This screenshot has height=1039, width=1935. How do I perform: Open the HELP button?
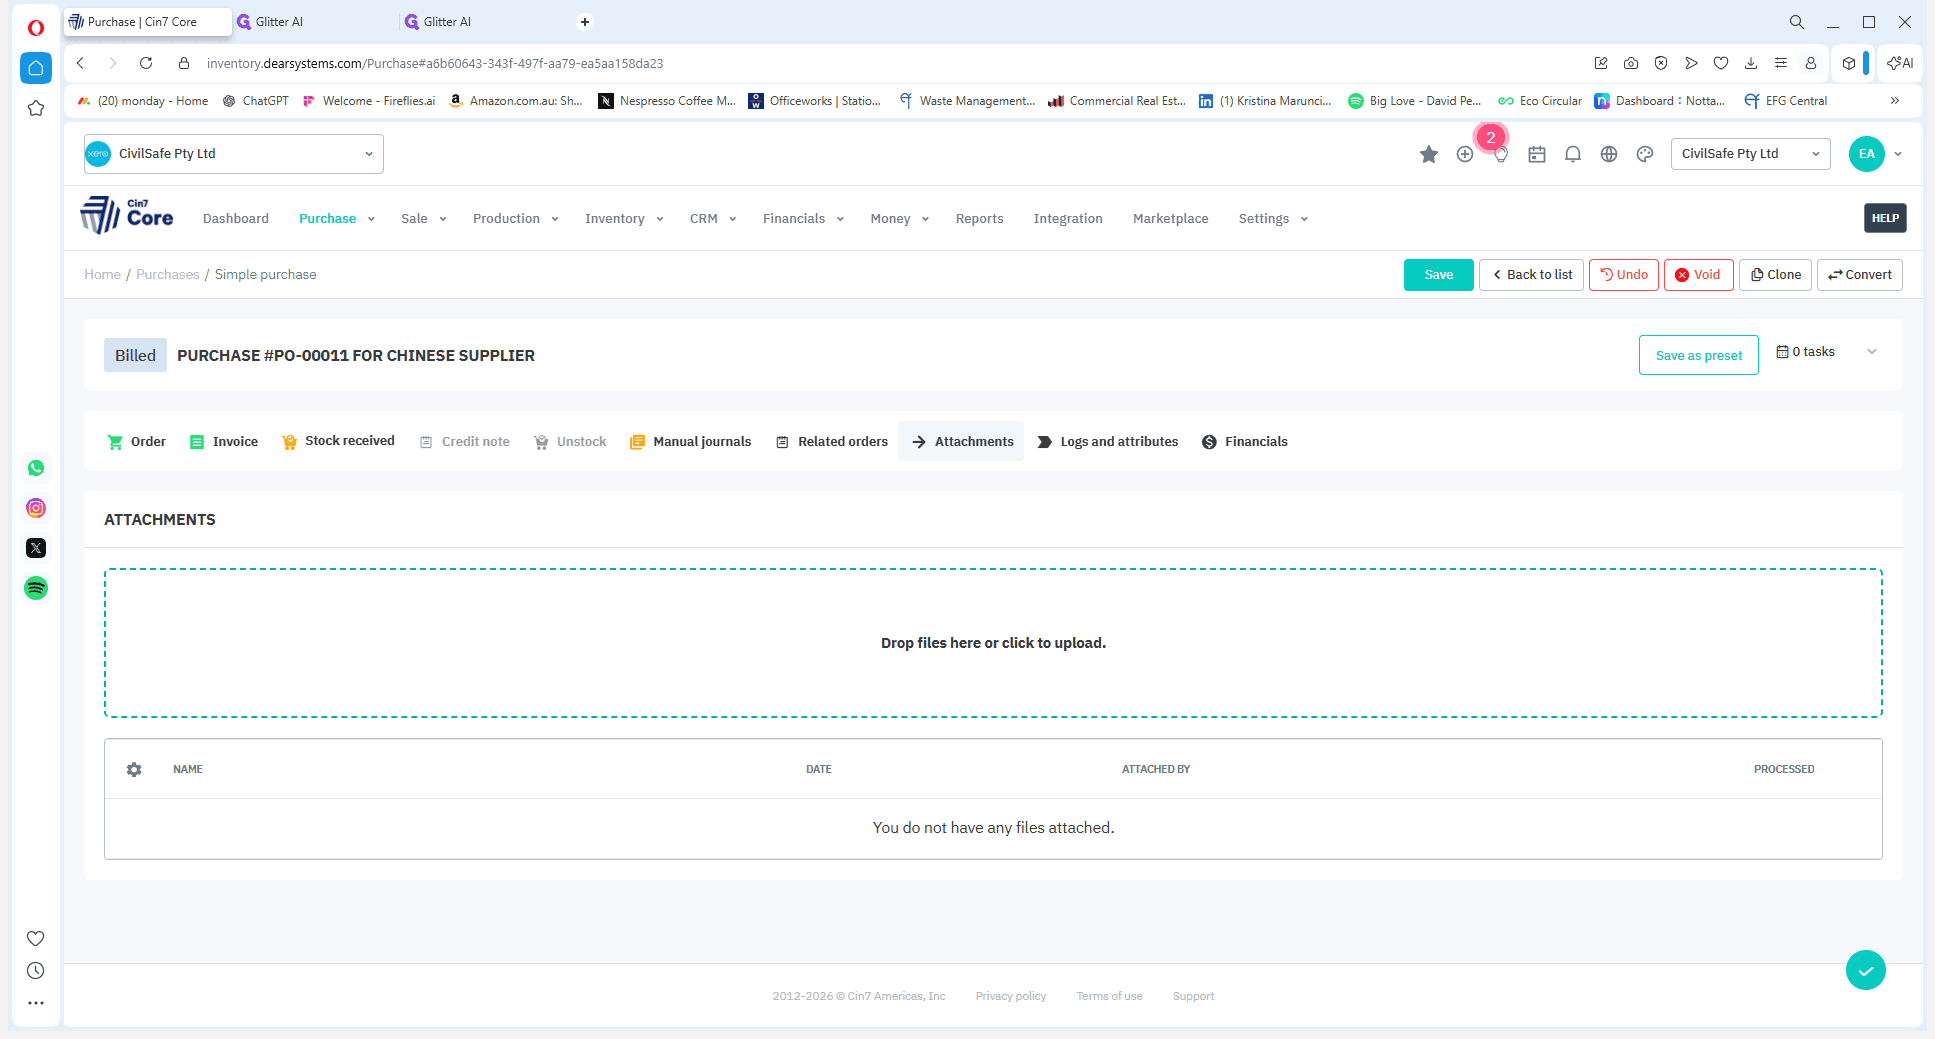1885,218
